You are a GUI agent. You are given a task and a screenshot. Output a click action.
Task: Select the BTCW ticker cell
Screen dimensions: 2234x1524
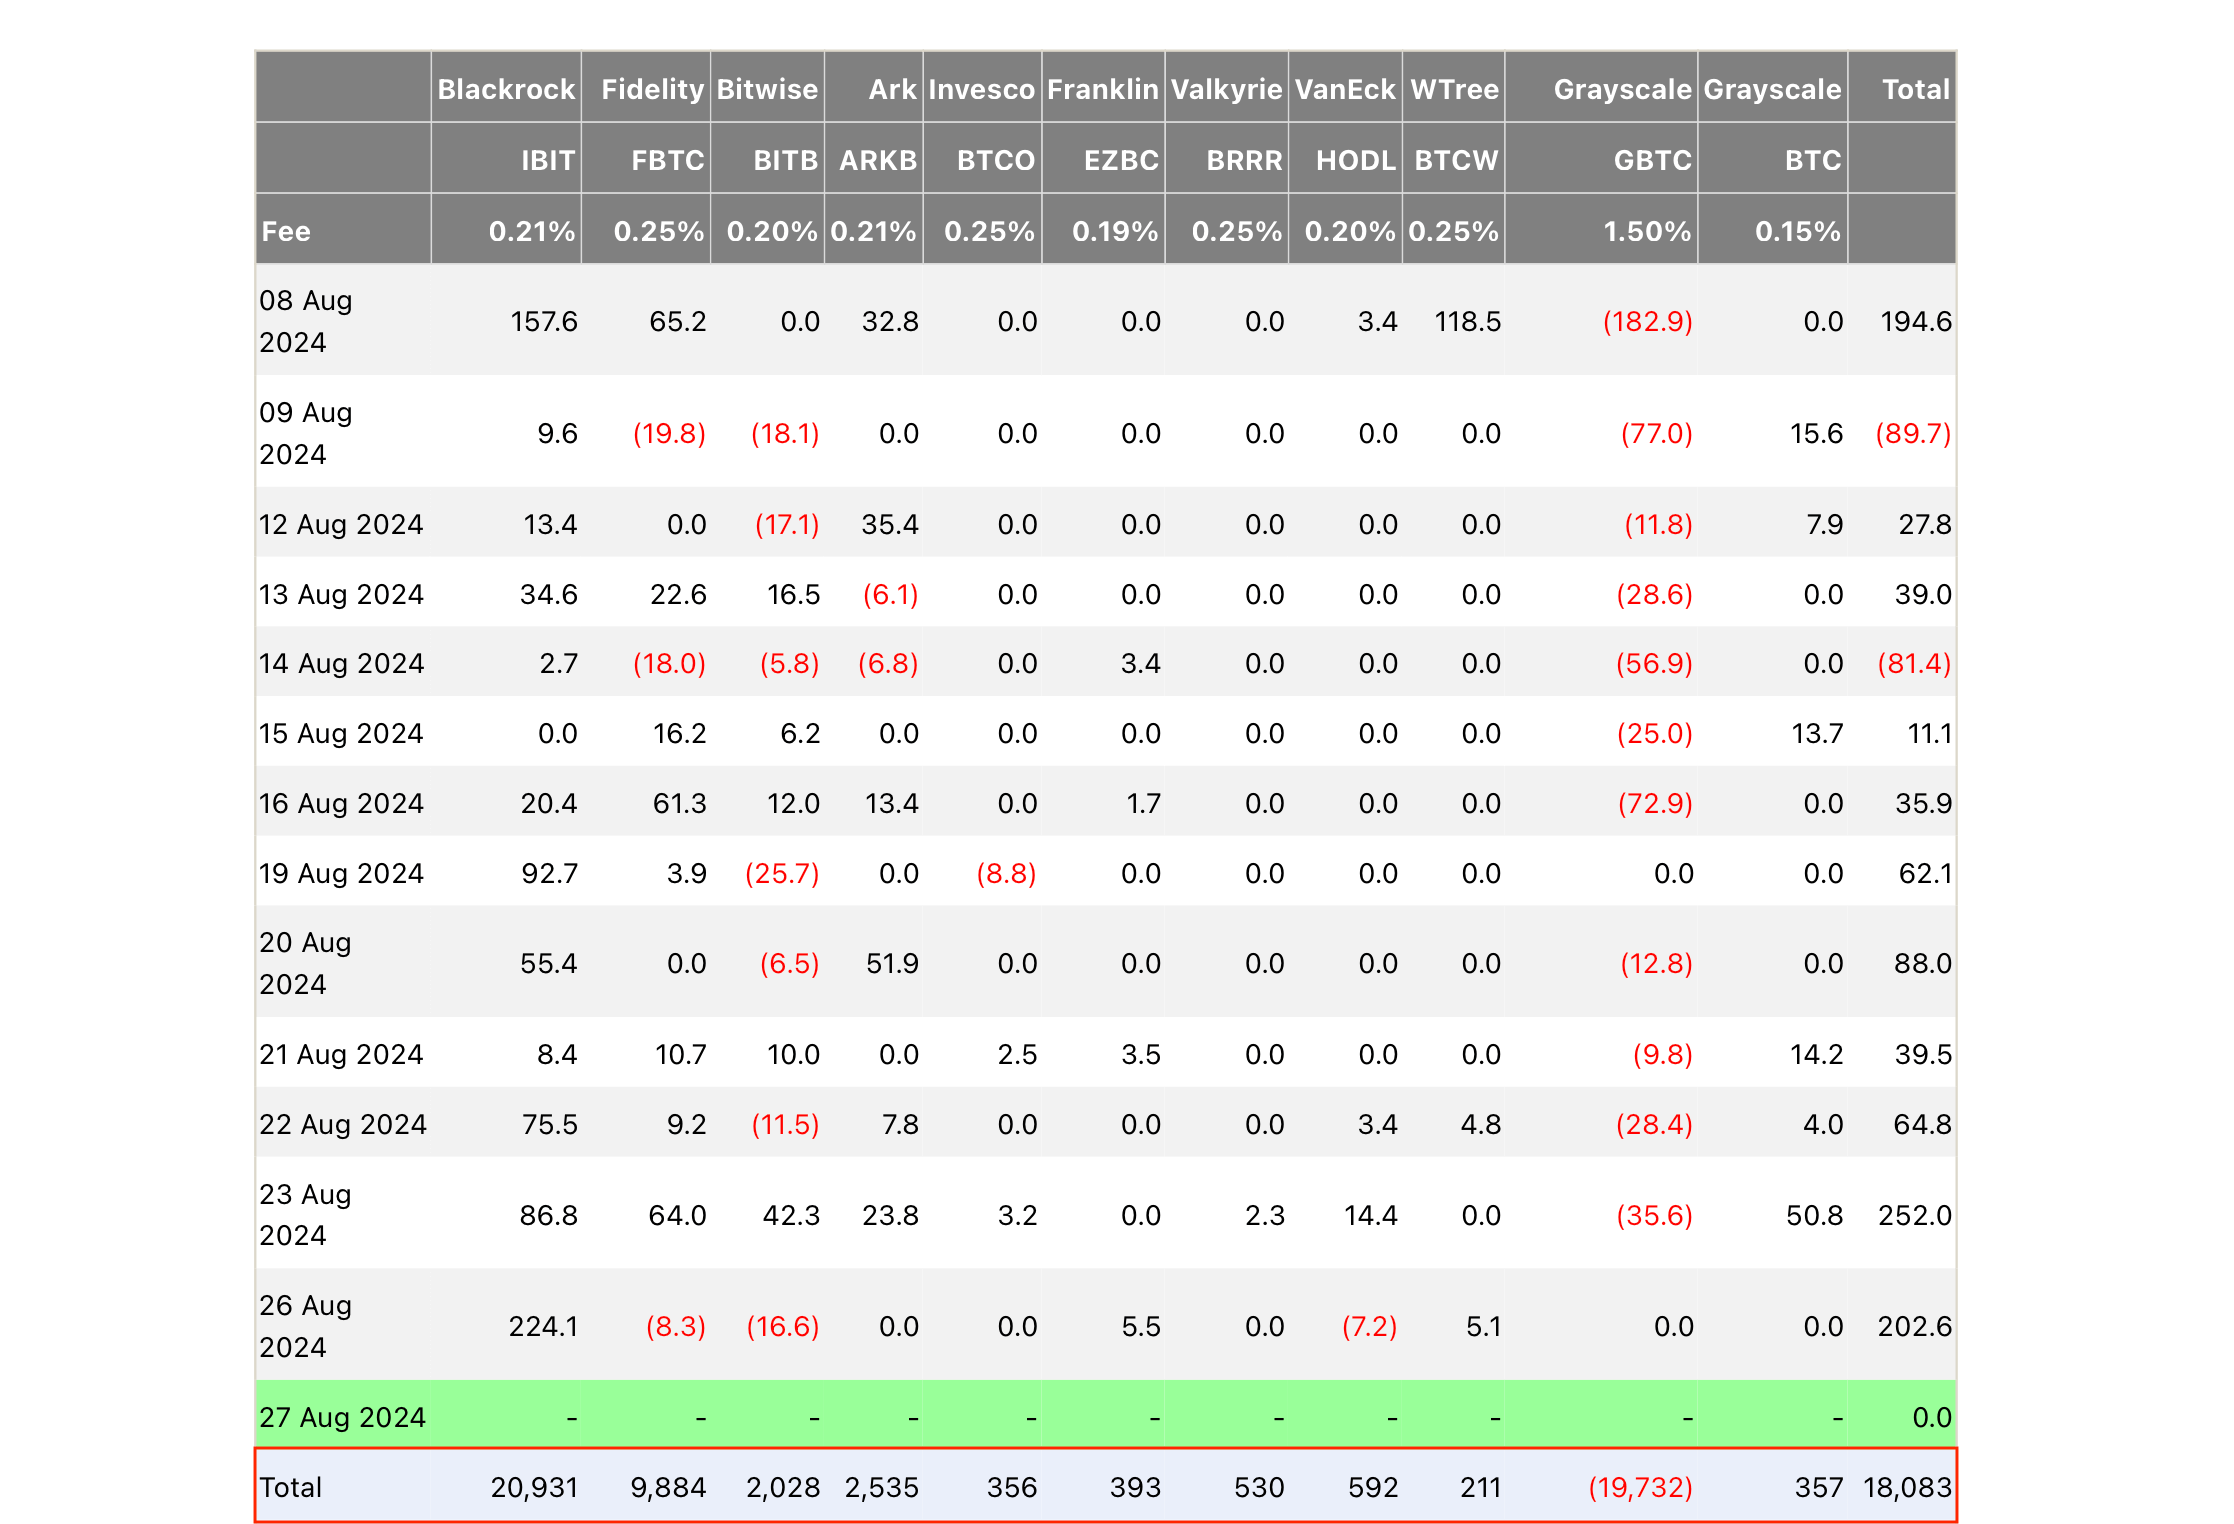(1456, 160)
